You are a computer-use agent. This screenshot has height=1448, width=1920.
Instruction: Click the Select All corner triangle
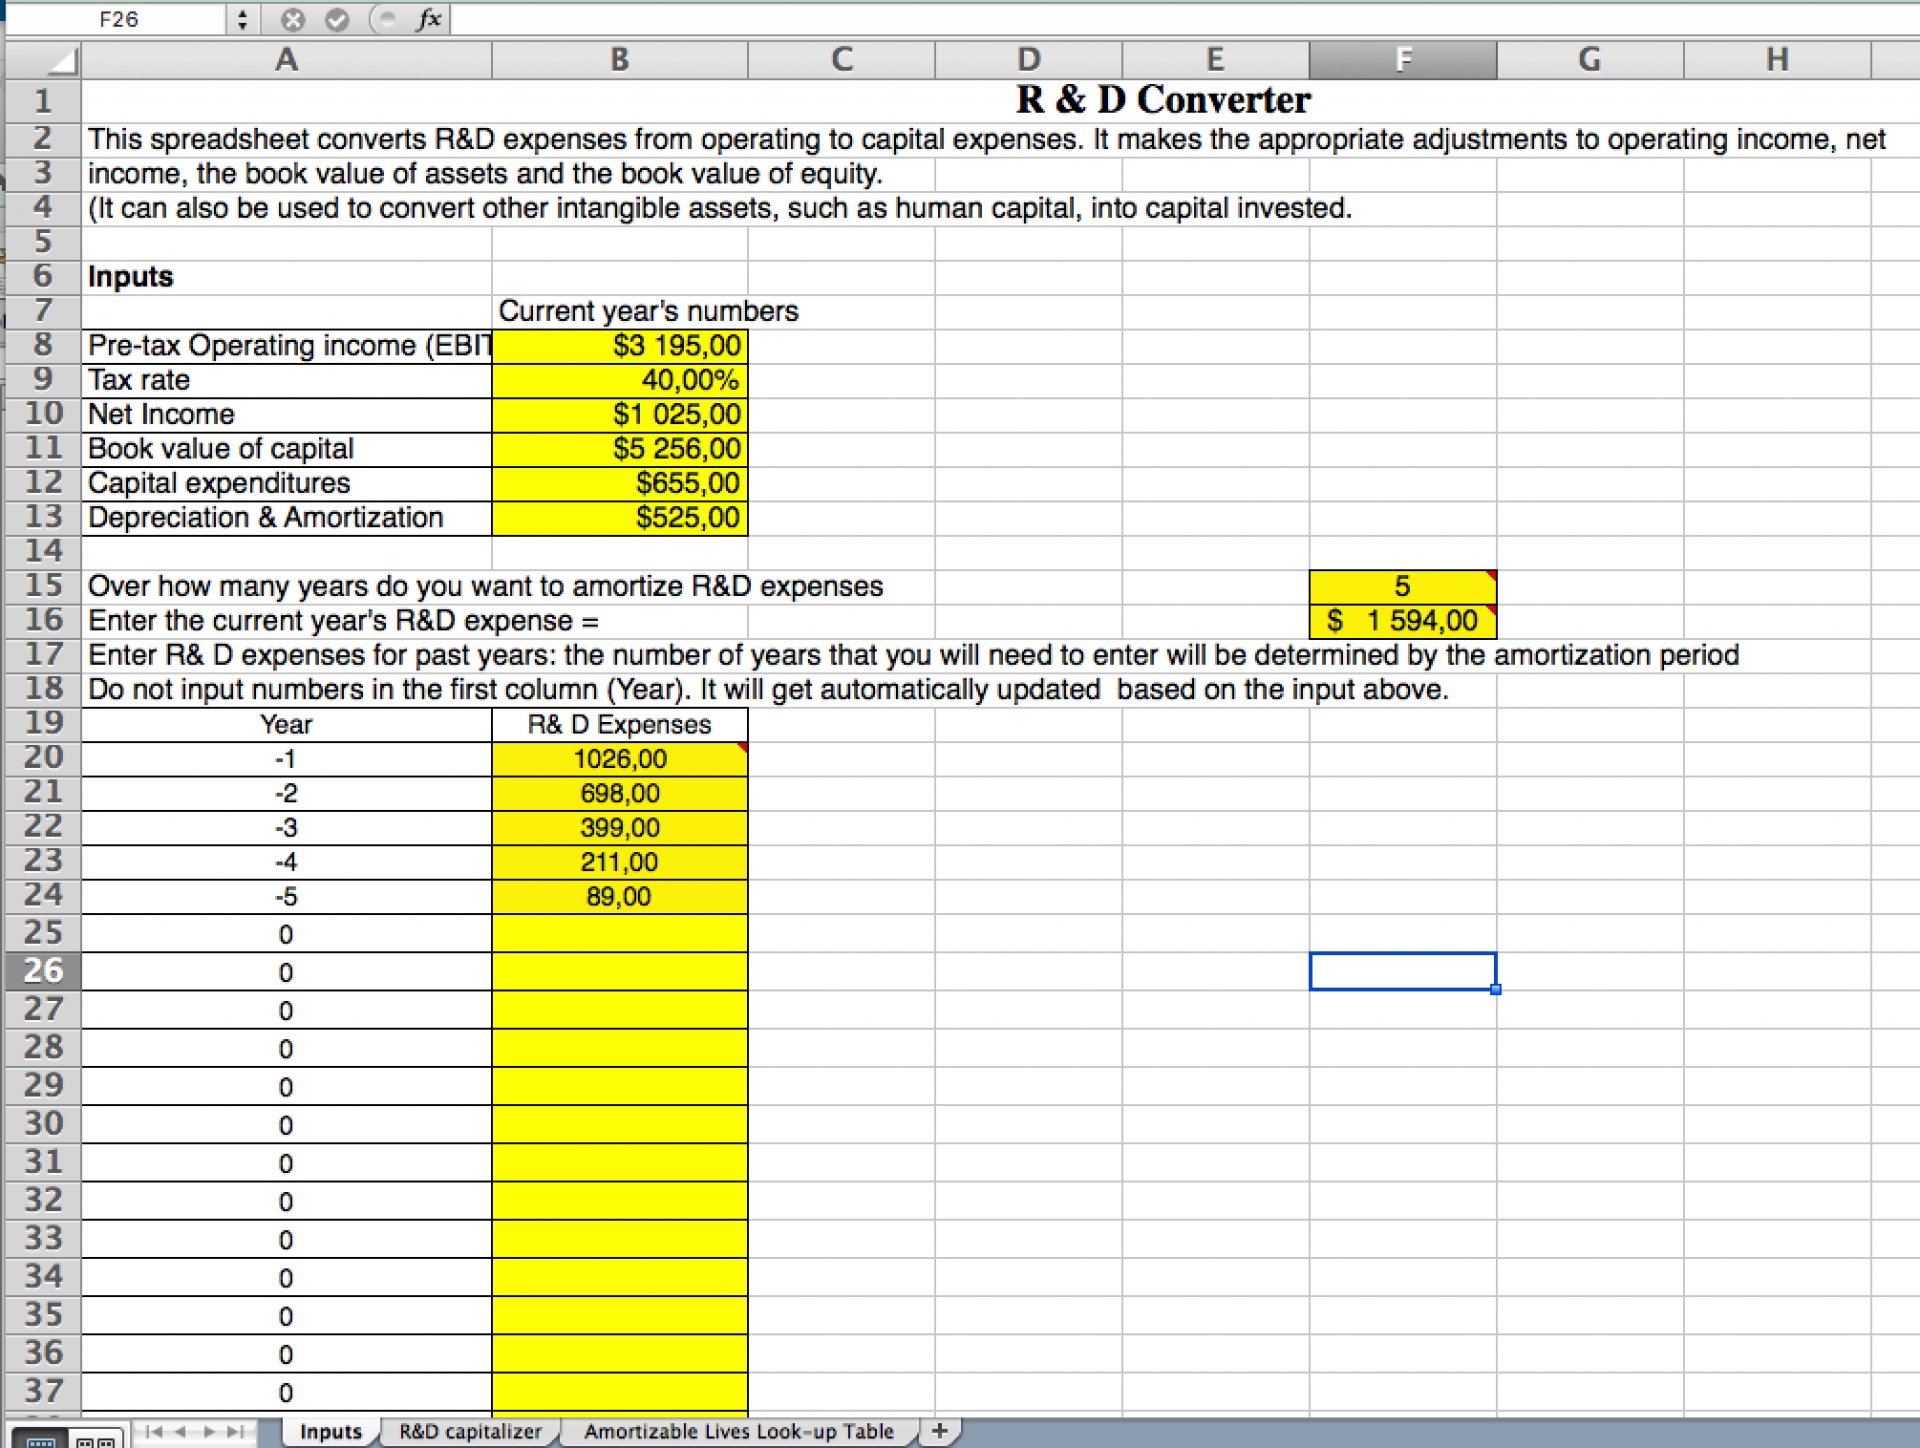pyautogui.click(x=43, y=60)
